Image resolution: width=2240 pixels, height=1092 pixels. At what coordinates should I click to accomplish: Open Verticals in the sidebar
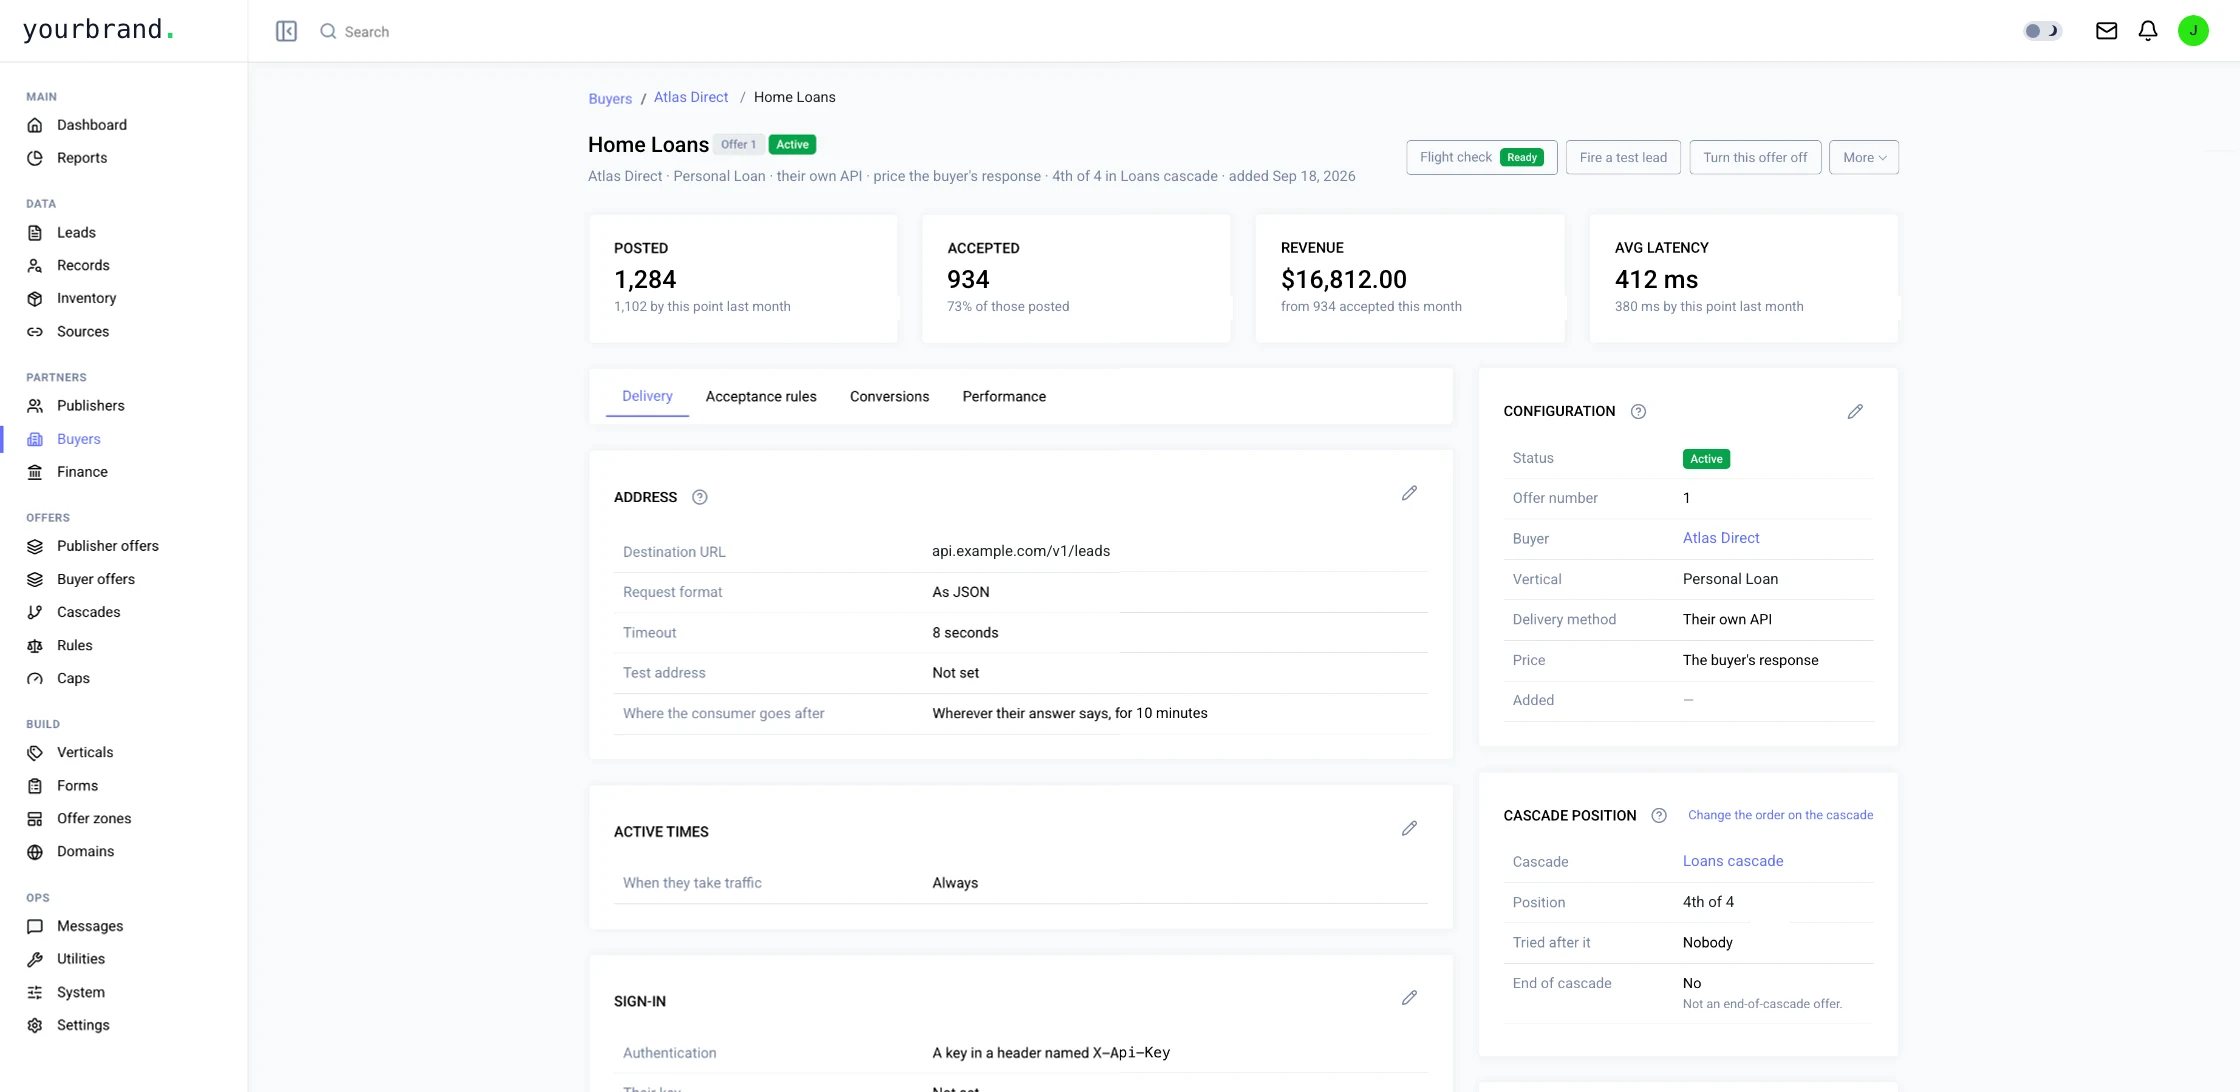click(85, 752)
